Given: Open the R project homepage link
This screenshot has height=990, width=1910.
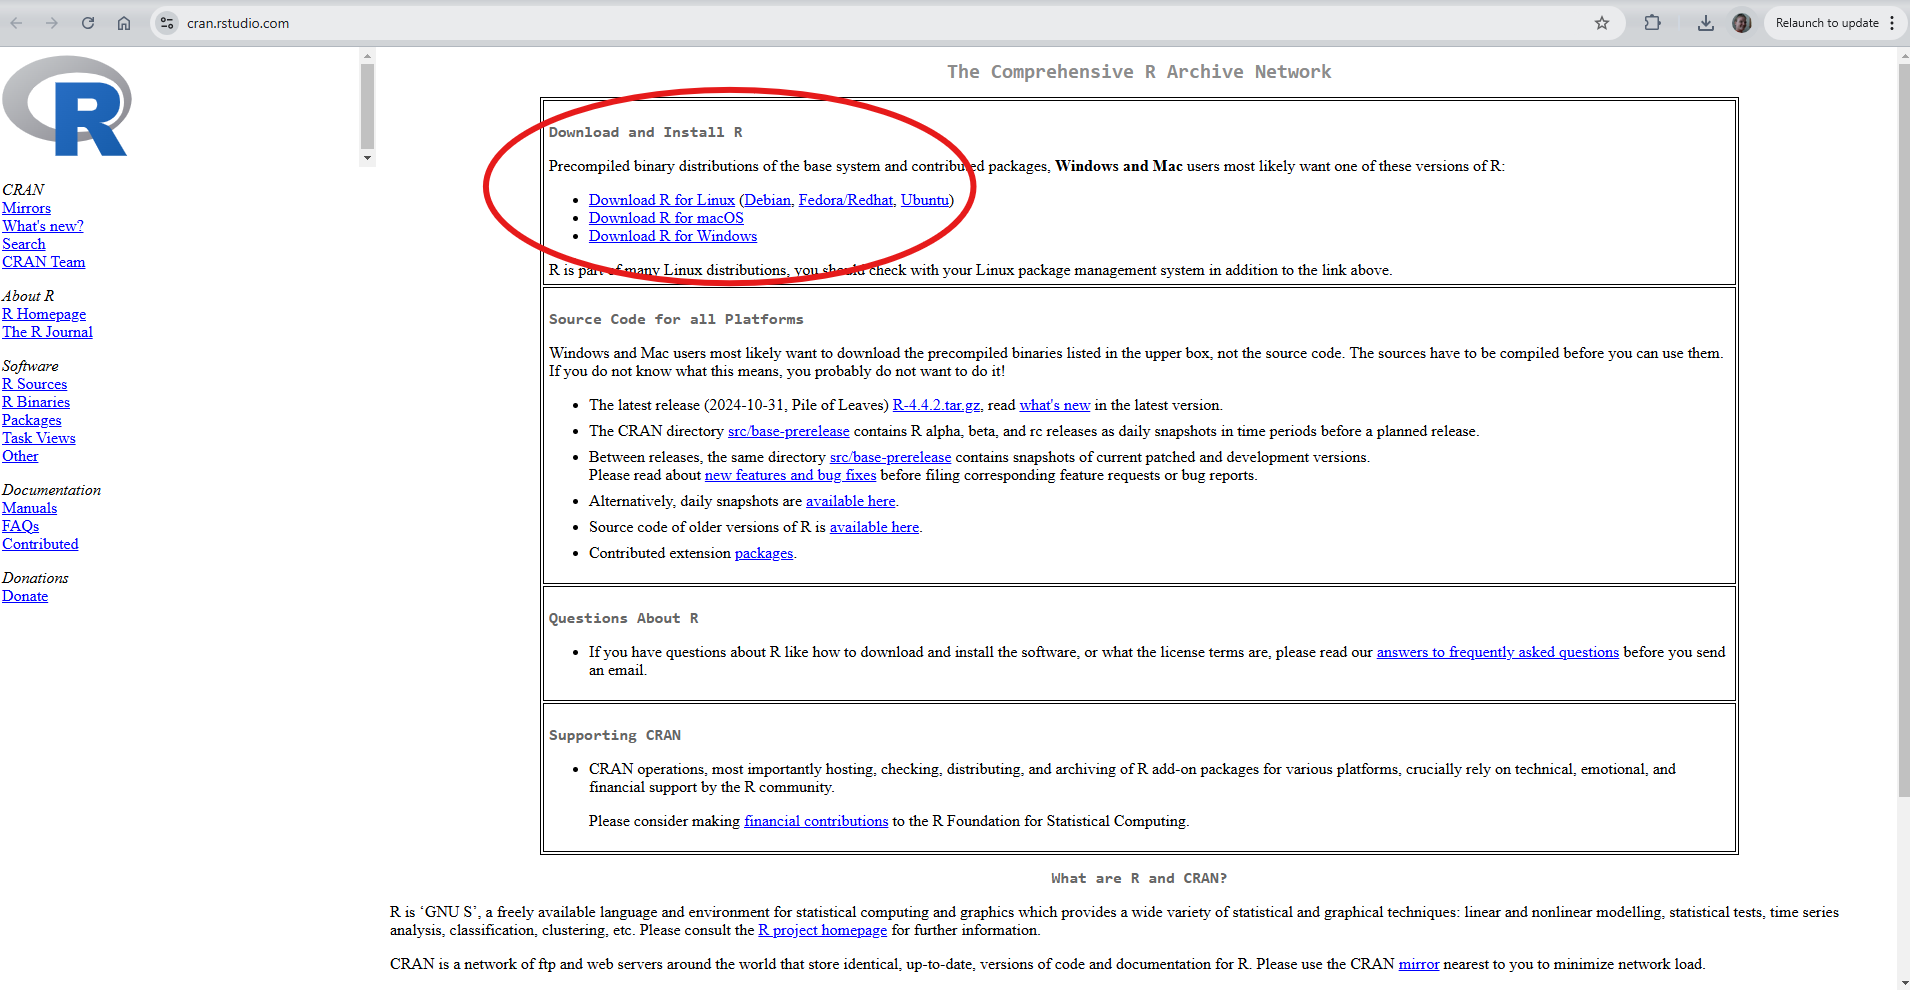Looking at the screenshot, I should [x=822, y=930].
